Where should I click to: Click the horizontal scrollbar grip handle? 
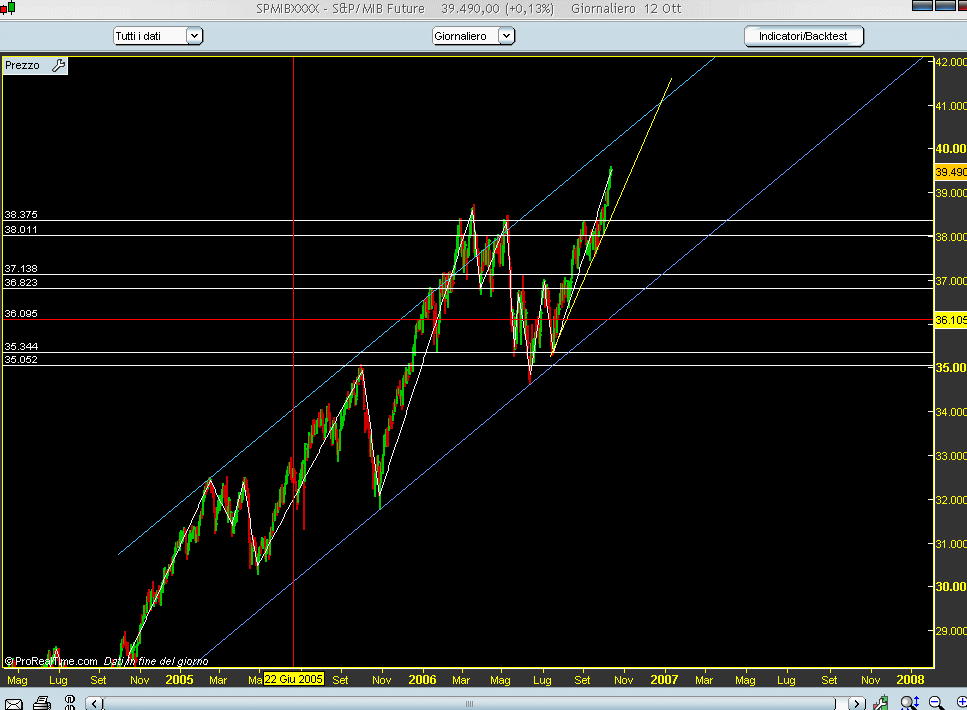tap(469, 704)
